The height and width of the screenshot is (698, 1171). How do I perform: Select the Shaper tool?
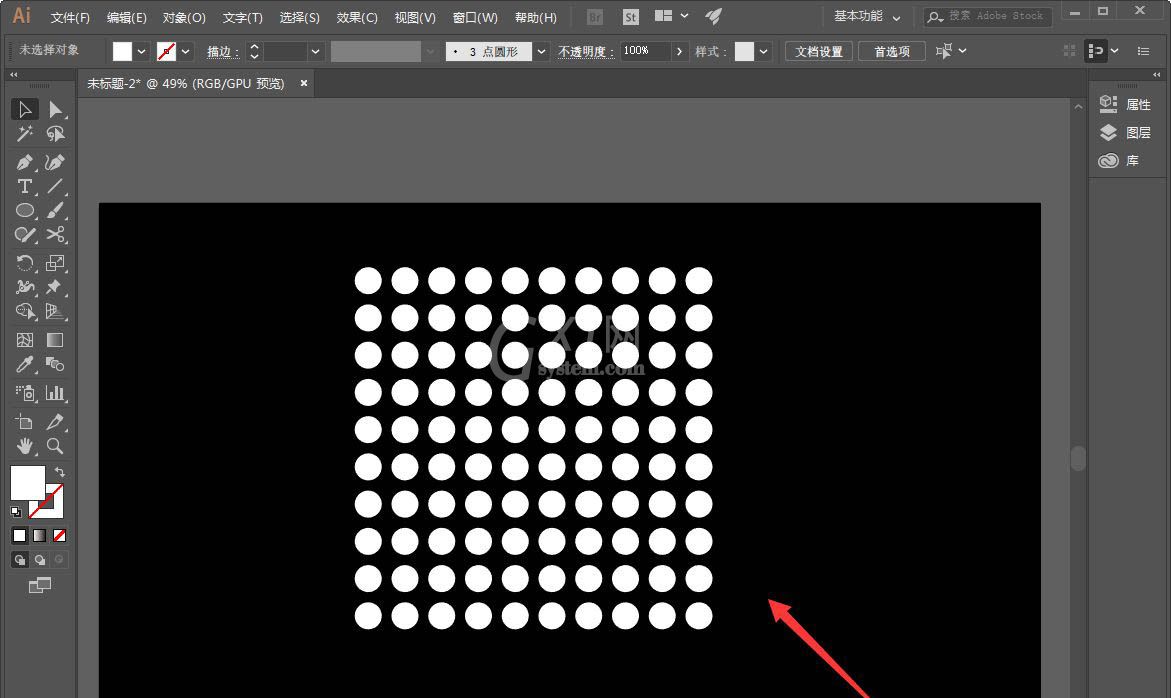tap(25, 234)
